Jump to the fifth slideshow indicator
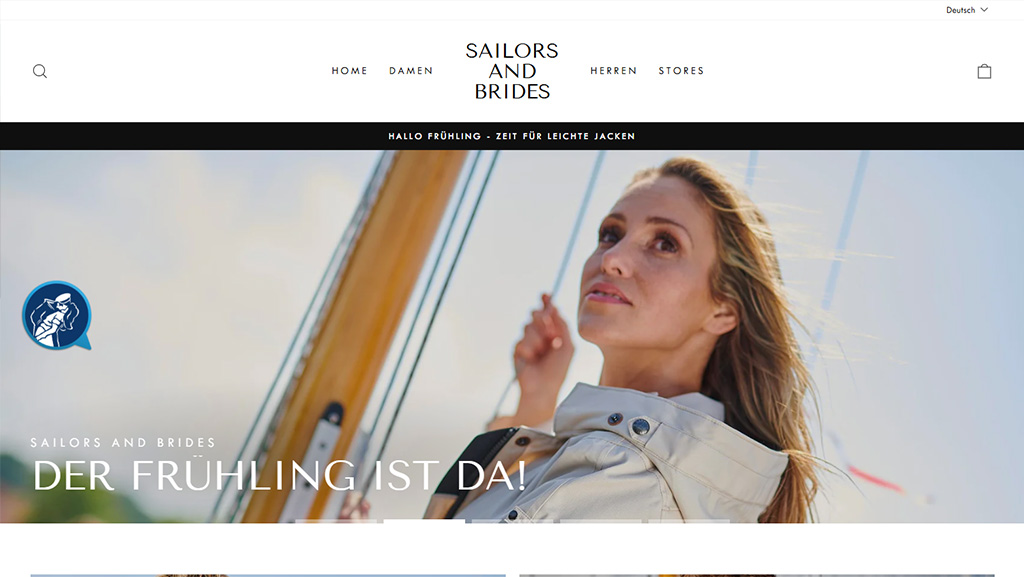The height and width of the screenshot is (577, 1024). [689, 521]
